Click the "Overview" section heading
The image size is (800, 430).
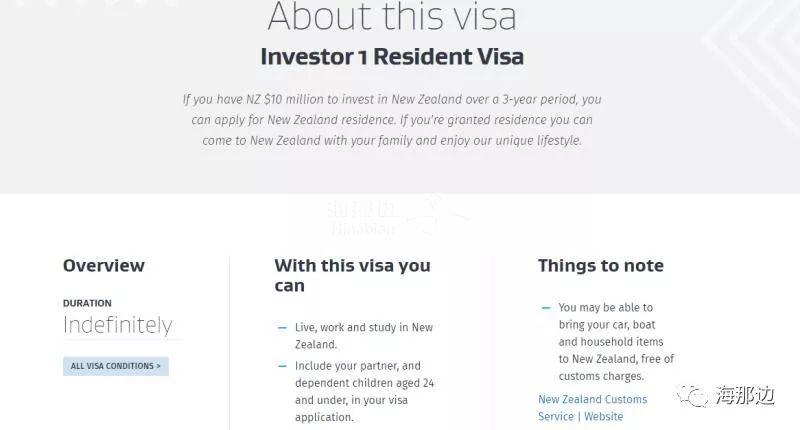coord(104,266)
